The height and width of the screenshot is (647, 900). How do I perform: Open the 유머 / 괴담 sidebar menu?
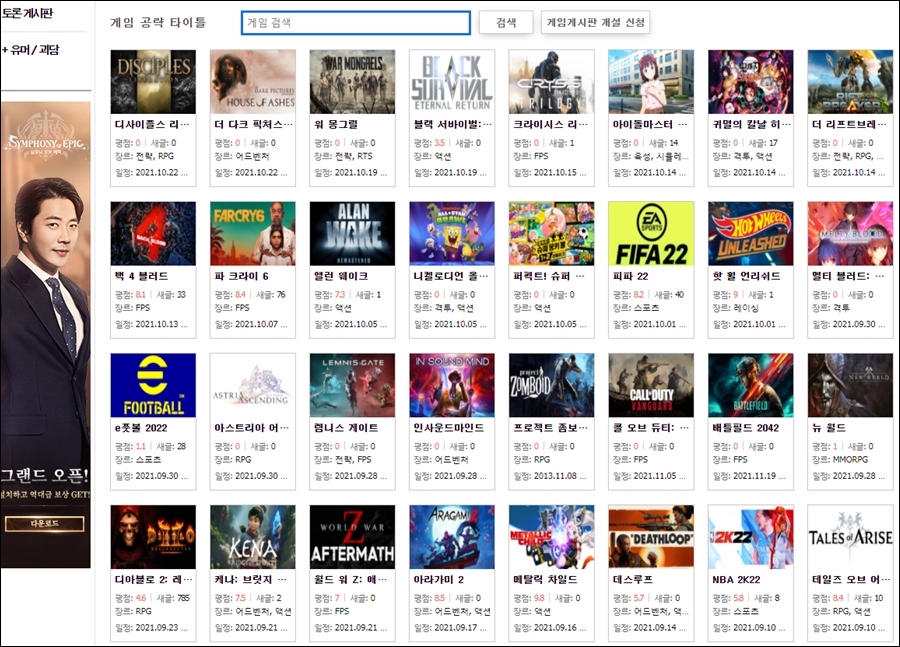pyautogui.click(x=30, y=50)
